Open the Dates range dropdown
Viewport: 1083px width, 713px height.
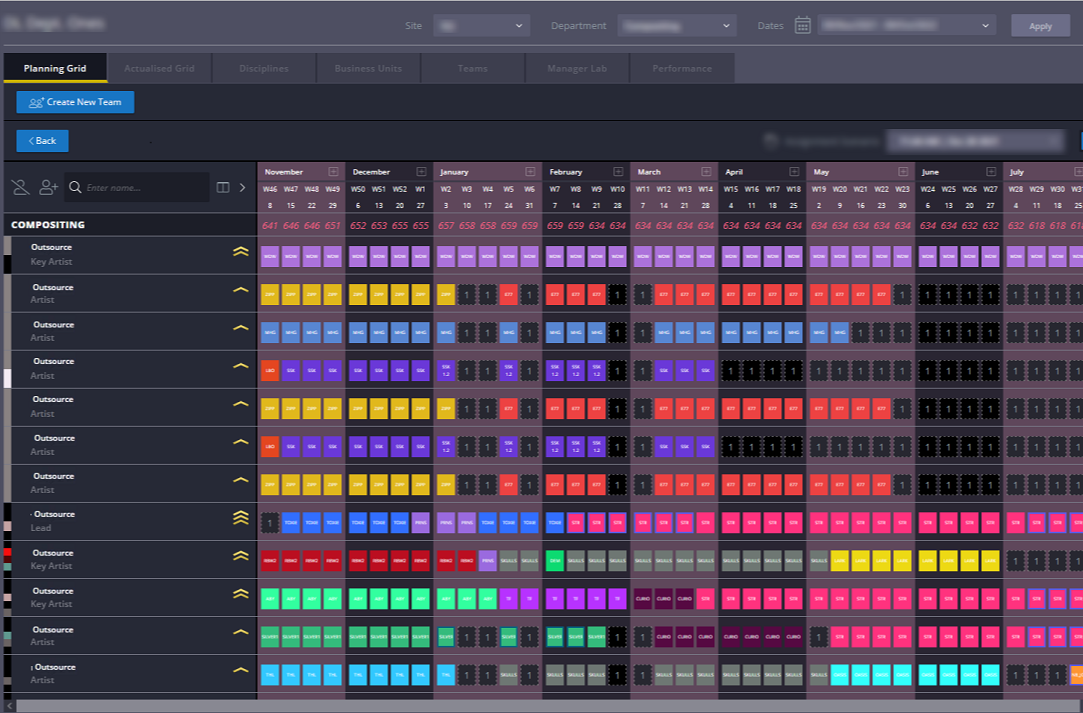[907, 26]
